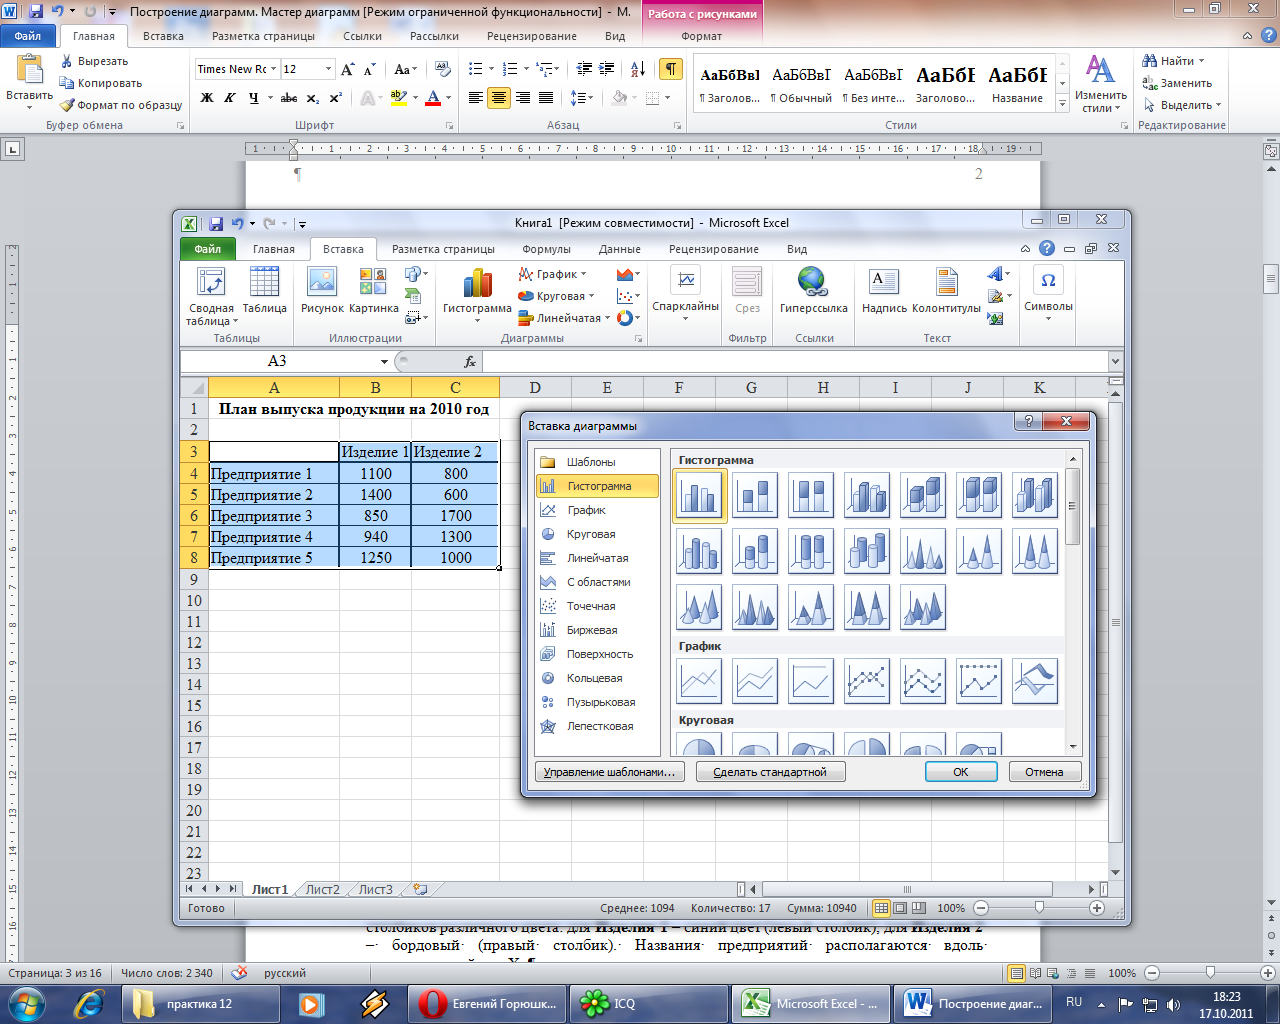Click Надпись icon in Excel ribbon
The image size is (1280, 1024).
click(884, 283)
